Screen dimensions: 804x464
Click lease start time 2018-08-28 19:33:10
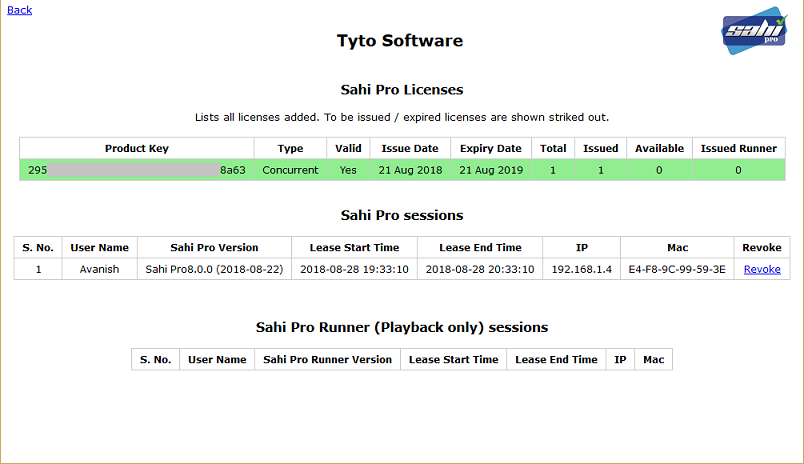(x=354, y=269)
